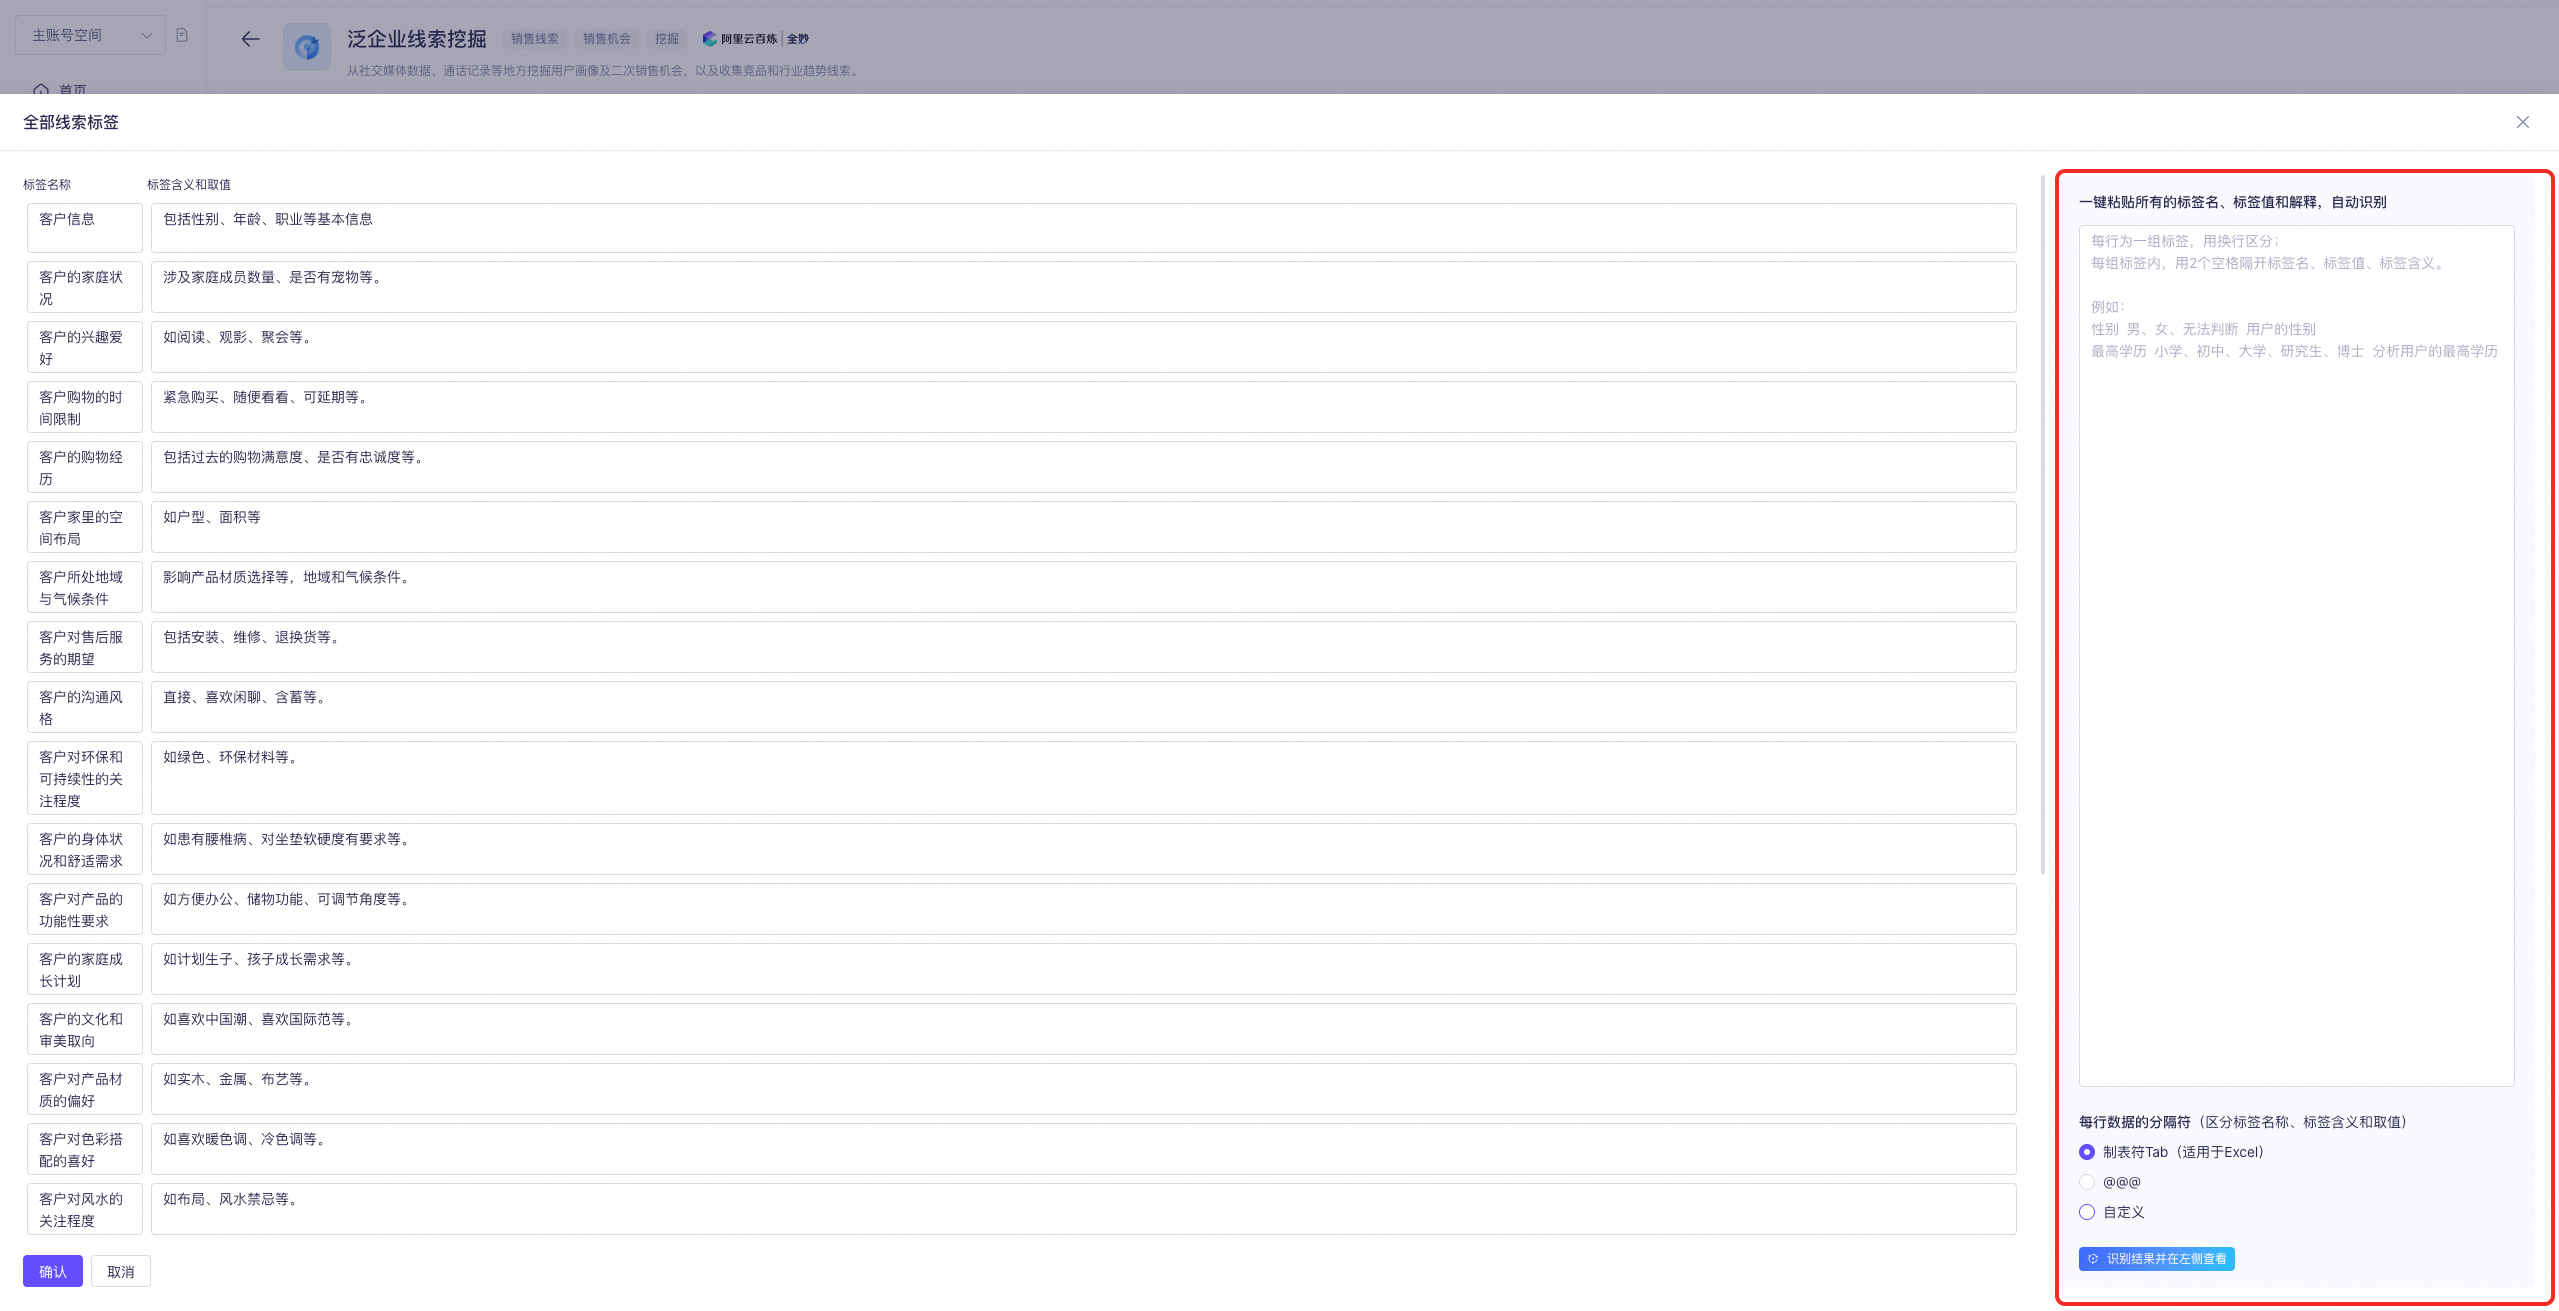Click the 销售线索 tag
This screenshot has width=2559, height=1311.
click(534, 39)
